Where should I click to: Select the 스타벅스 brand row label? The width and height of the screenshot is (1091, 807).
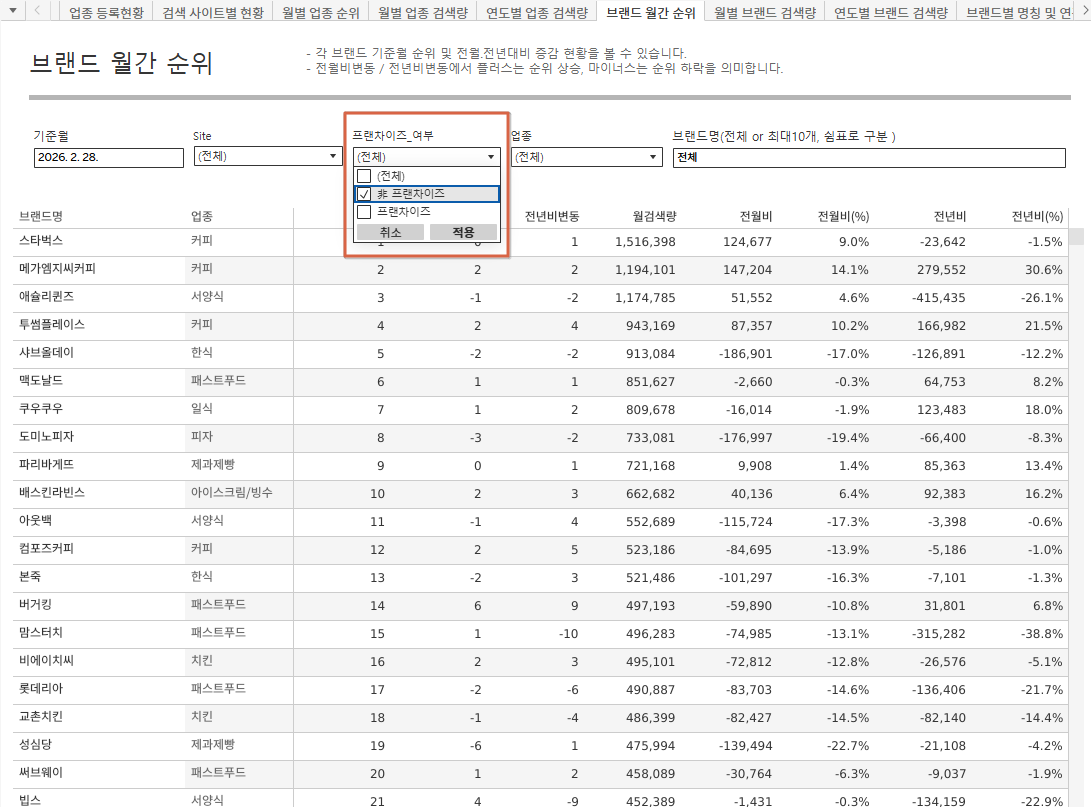coord(40,242)
